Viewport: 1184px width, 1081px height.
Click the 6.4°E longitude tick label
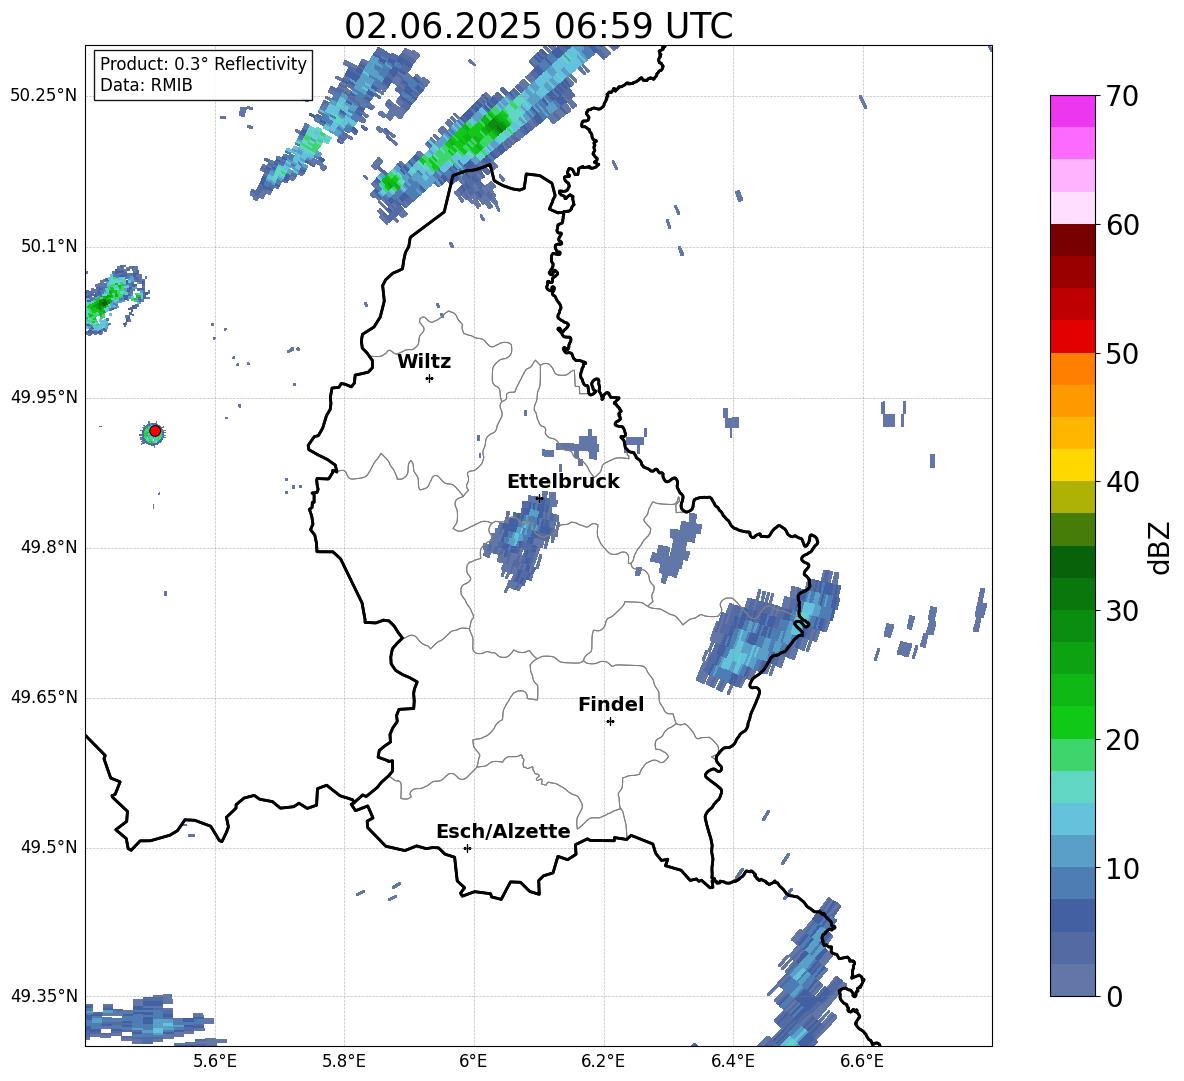tap(732, 1061)
